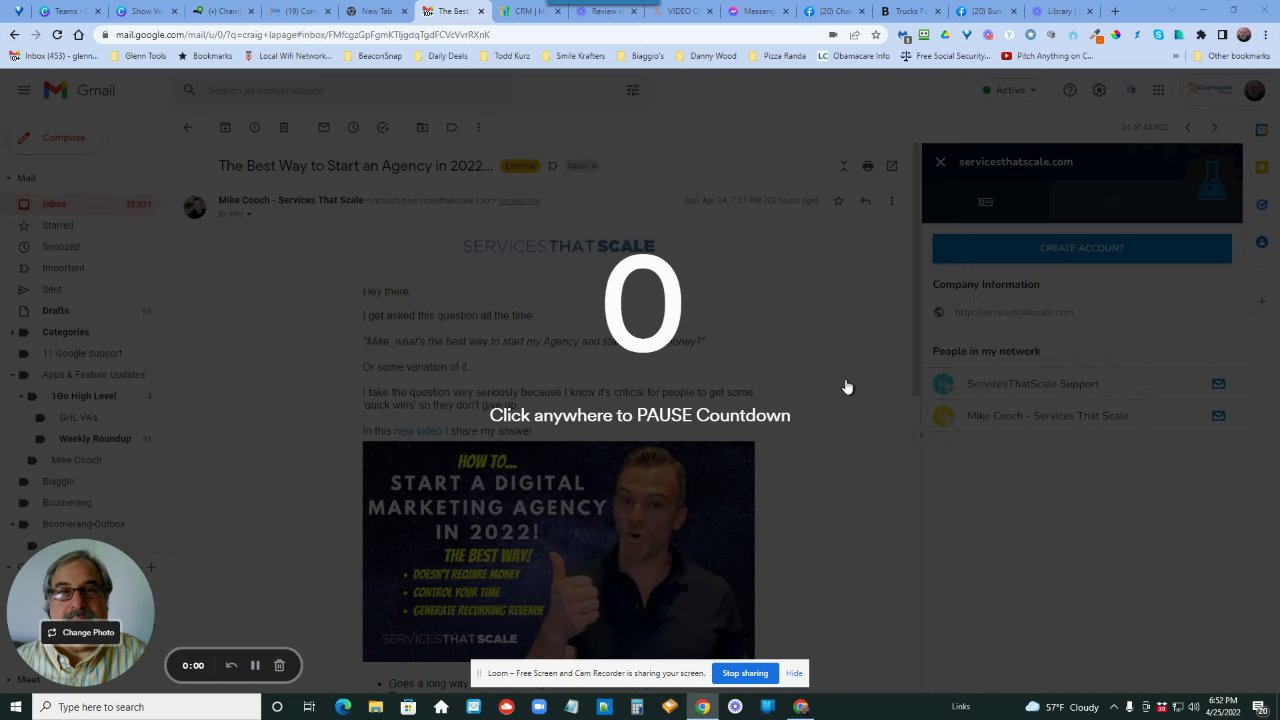Open Google Keep side panel icon
Screen dimensions: 1280x720
[1262, 167]
